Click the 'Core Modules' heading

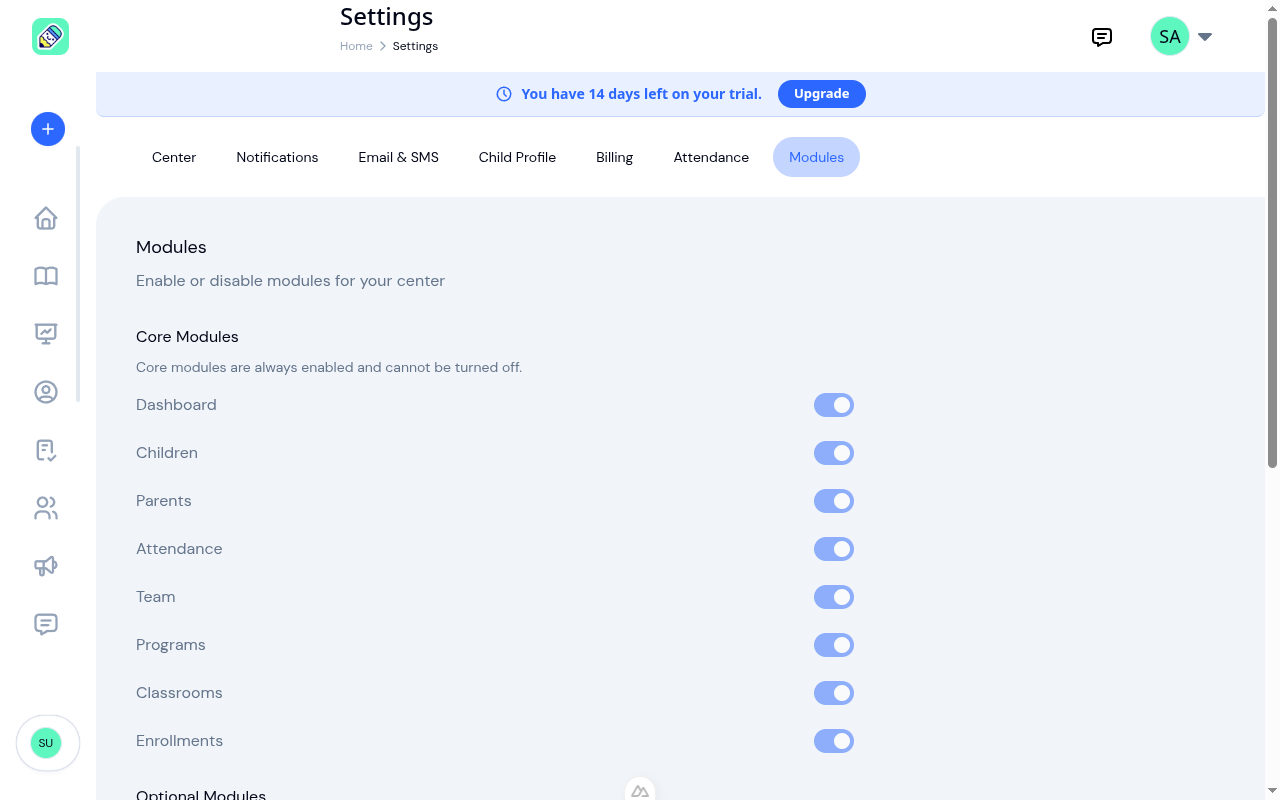(x=187, y=337)
